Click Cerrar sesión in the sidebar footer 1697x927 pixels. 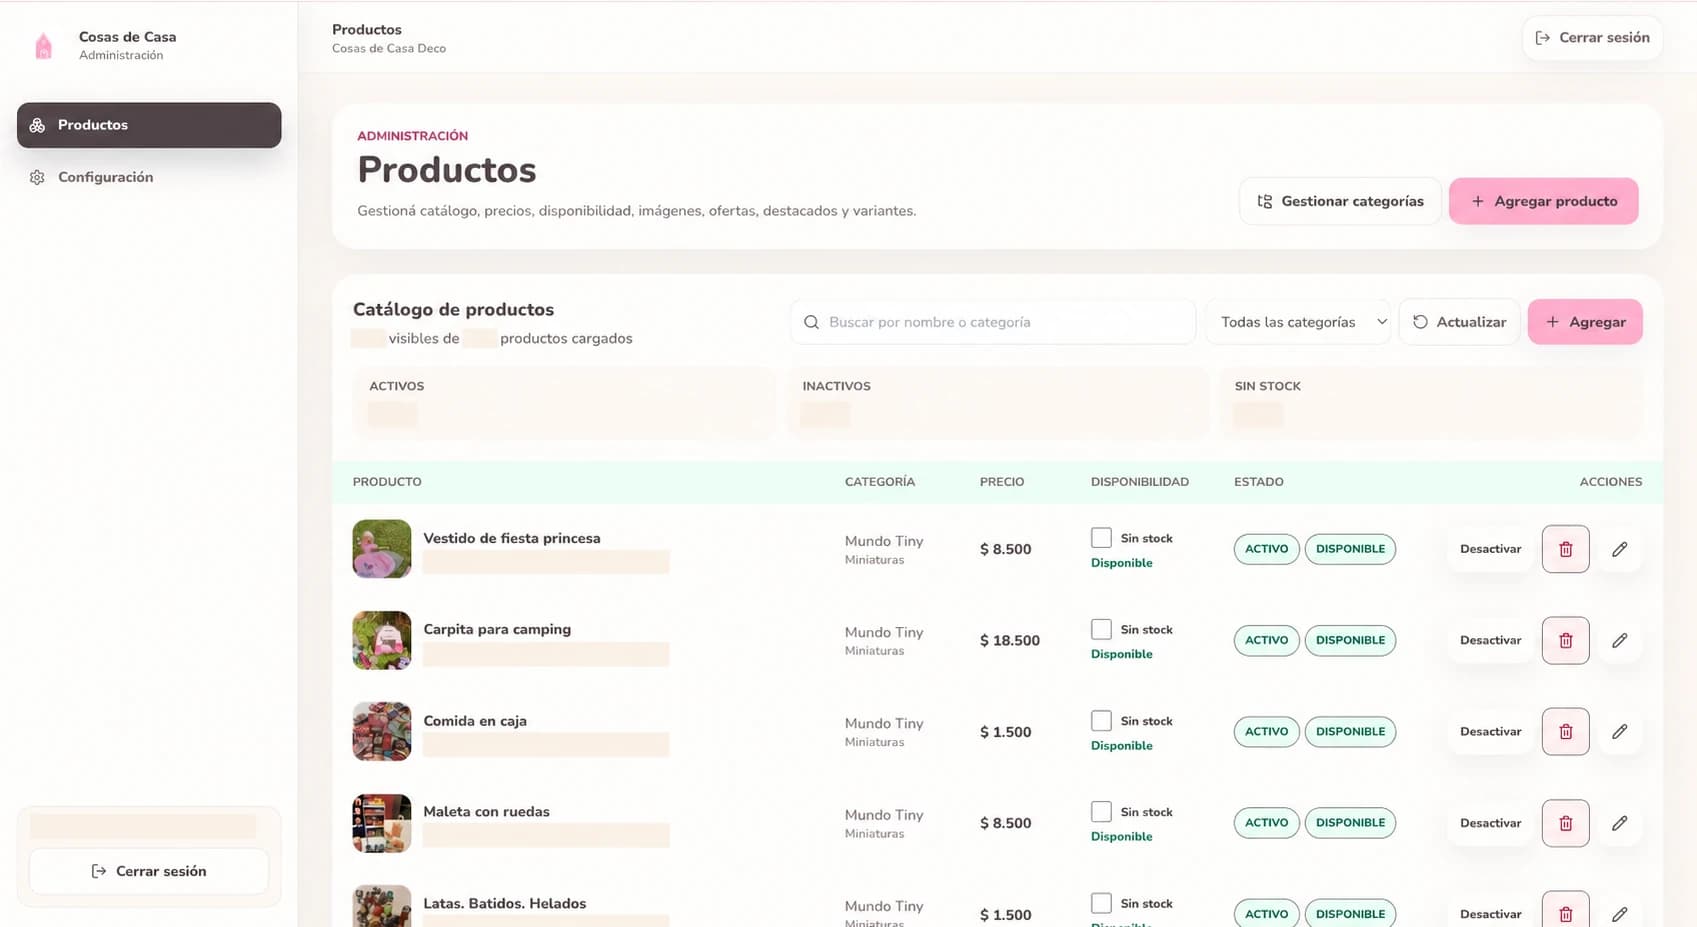coord(149,871)
